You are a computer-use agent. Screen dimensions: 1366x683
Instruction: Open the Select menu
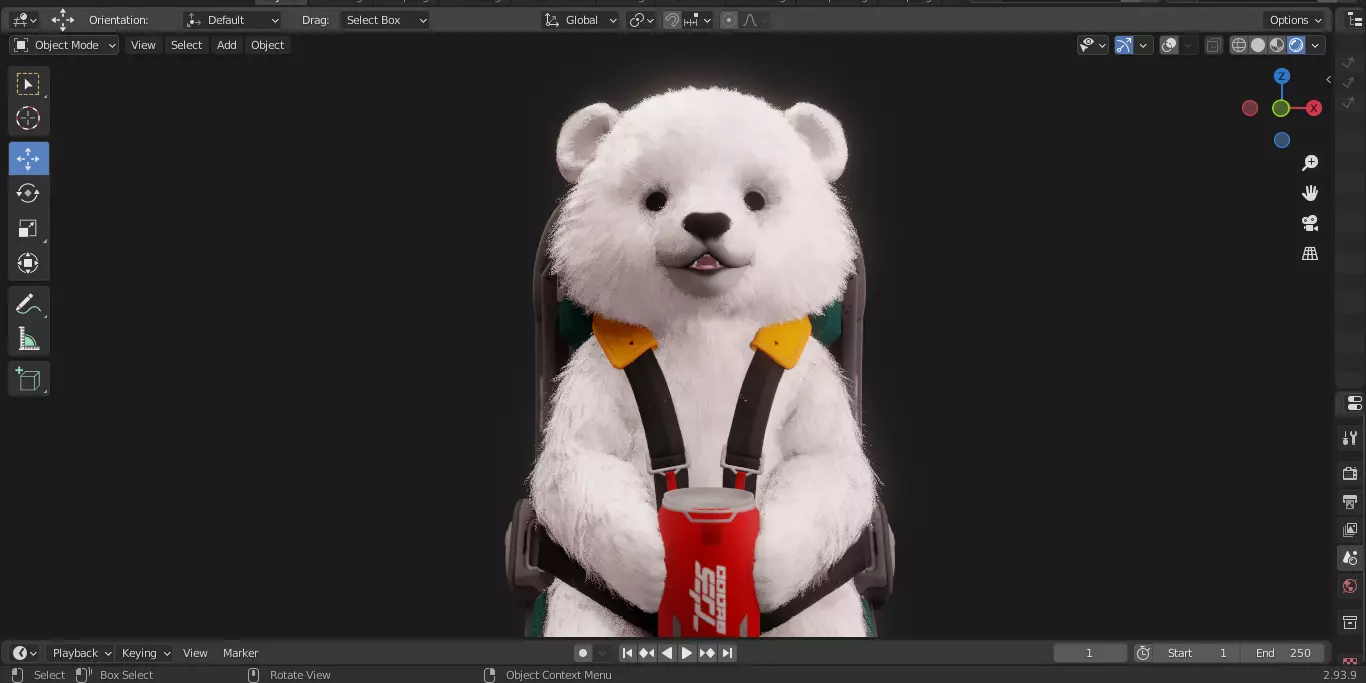pos(186,45)
